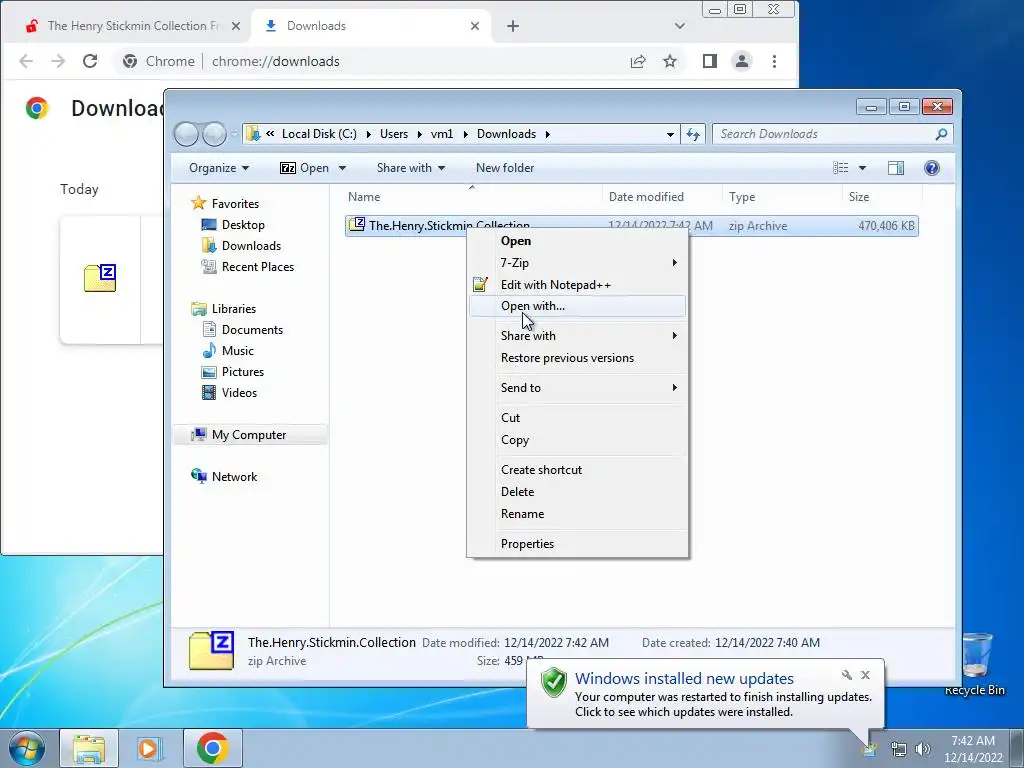This screenshot has width=1024, height=768.
Task: Select Create shortcut
Action: (x=577, y=470)
